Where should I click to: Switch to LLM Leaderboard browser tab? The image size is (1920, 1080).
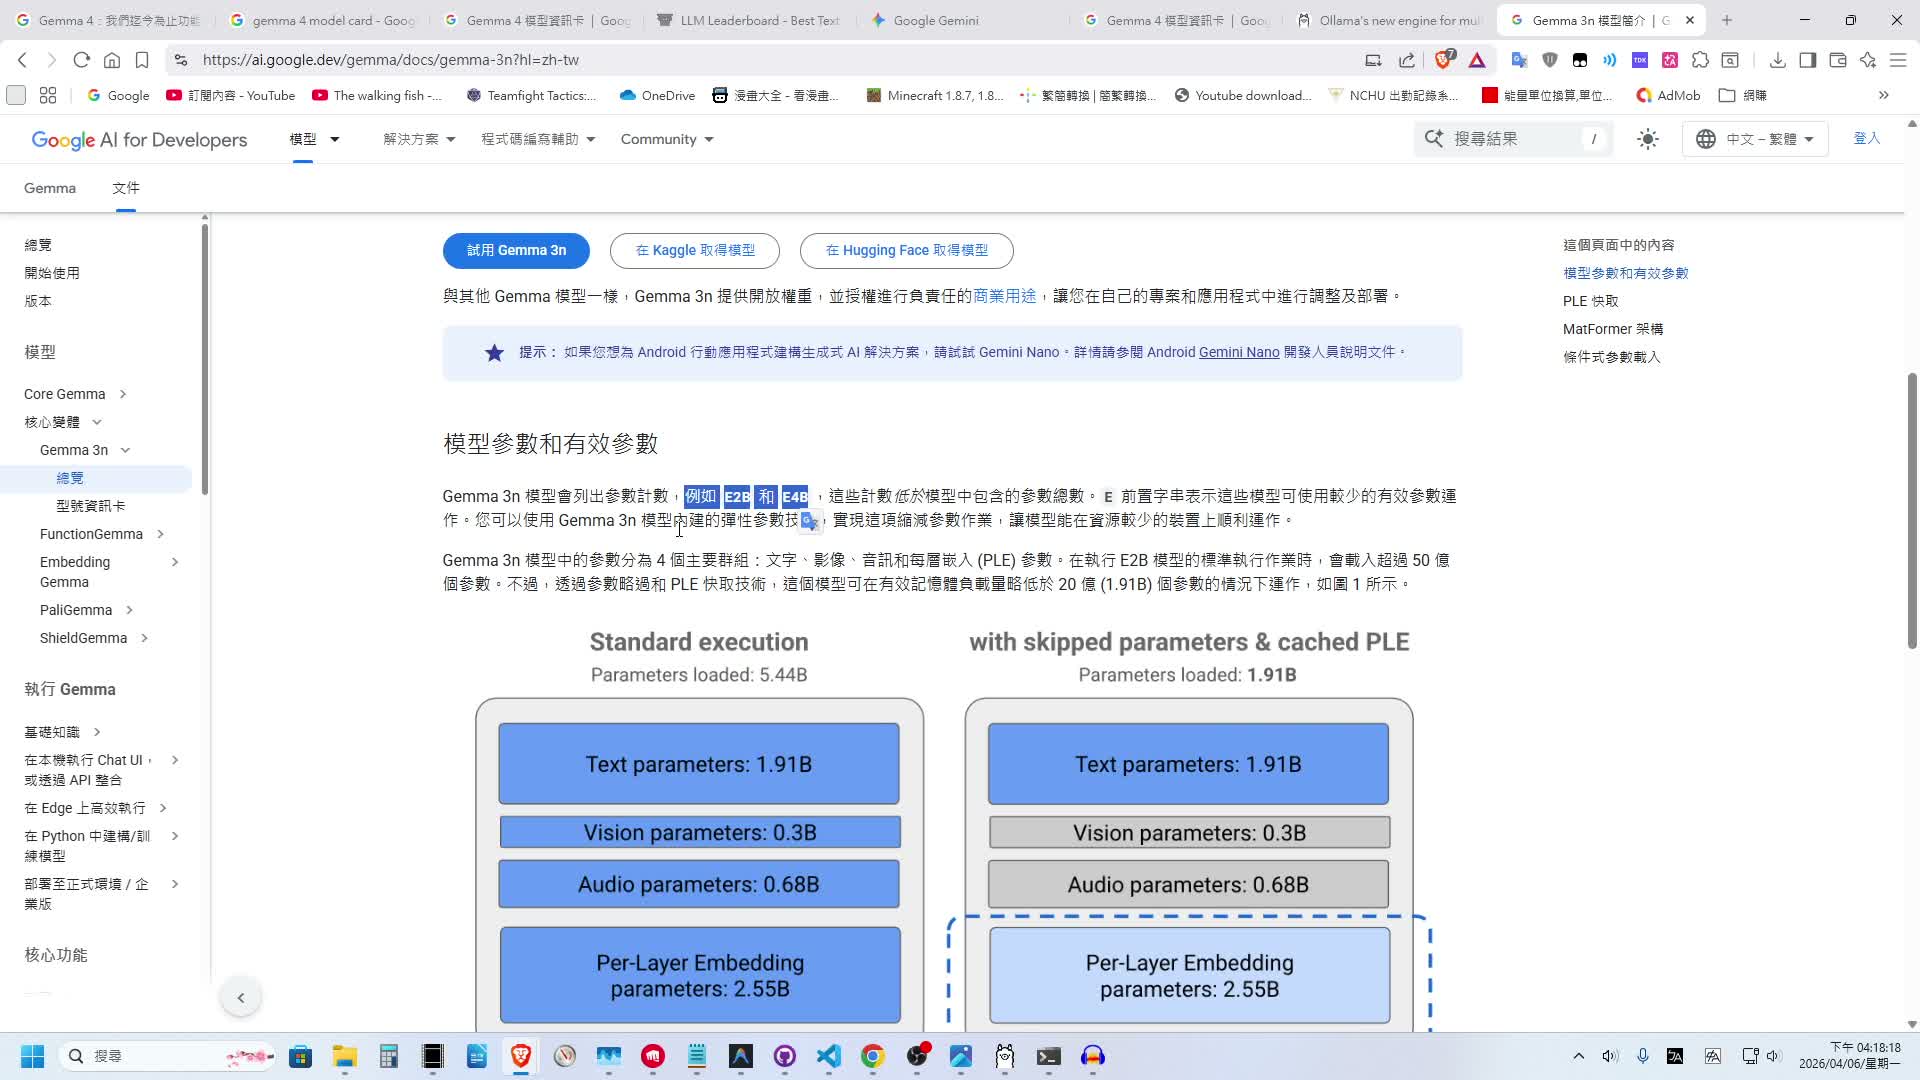pos(750,20)
